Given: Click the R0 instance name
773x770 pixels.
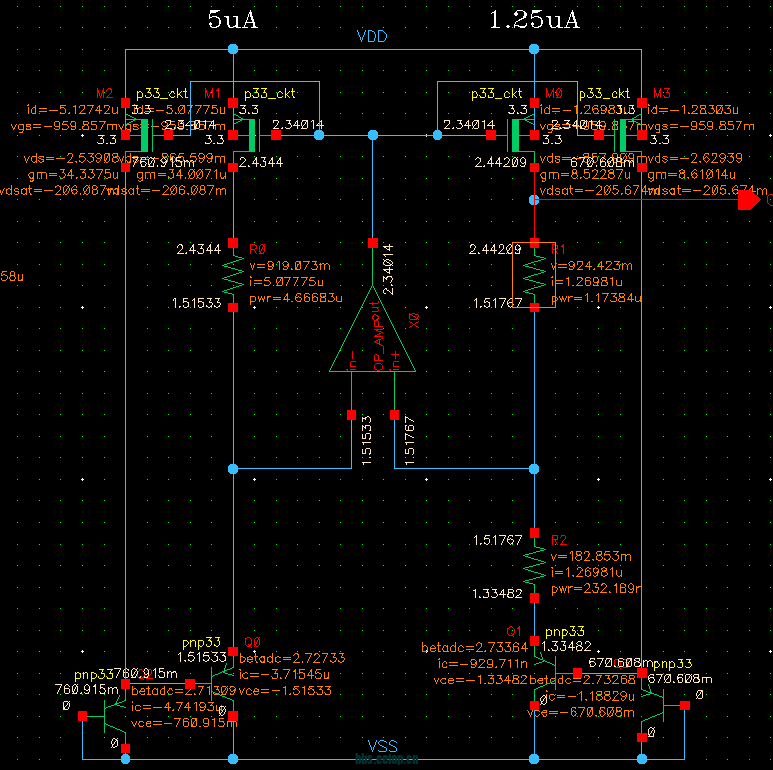Looking at the screenshot, I should click(x=257, y=249).
